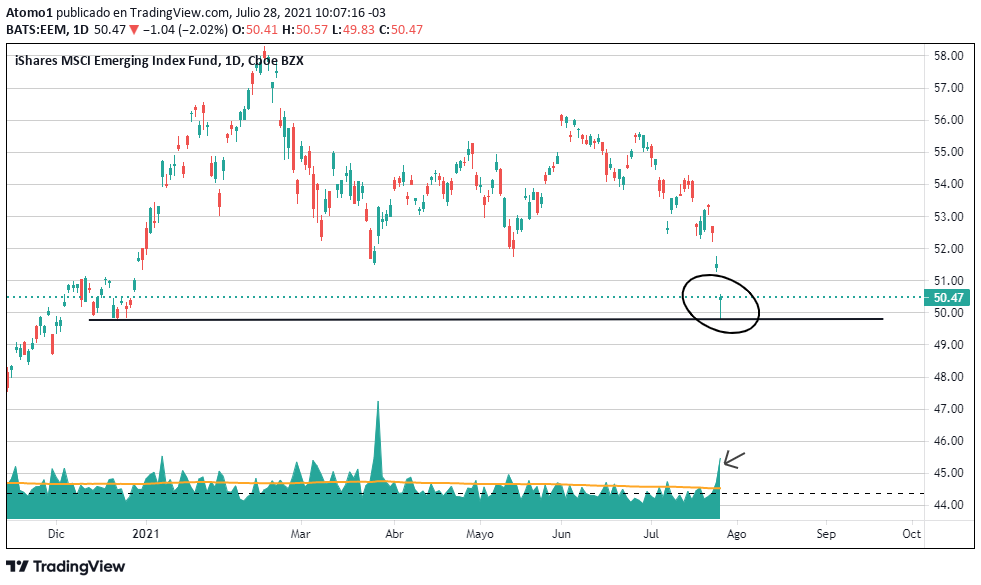Image resolution: width=981 pixels, height=585 pixels.
Task: Click the high value H:50.57
Action: click(x=305, y=29)
